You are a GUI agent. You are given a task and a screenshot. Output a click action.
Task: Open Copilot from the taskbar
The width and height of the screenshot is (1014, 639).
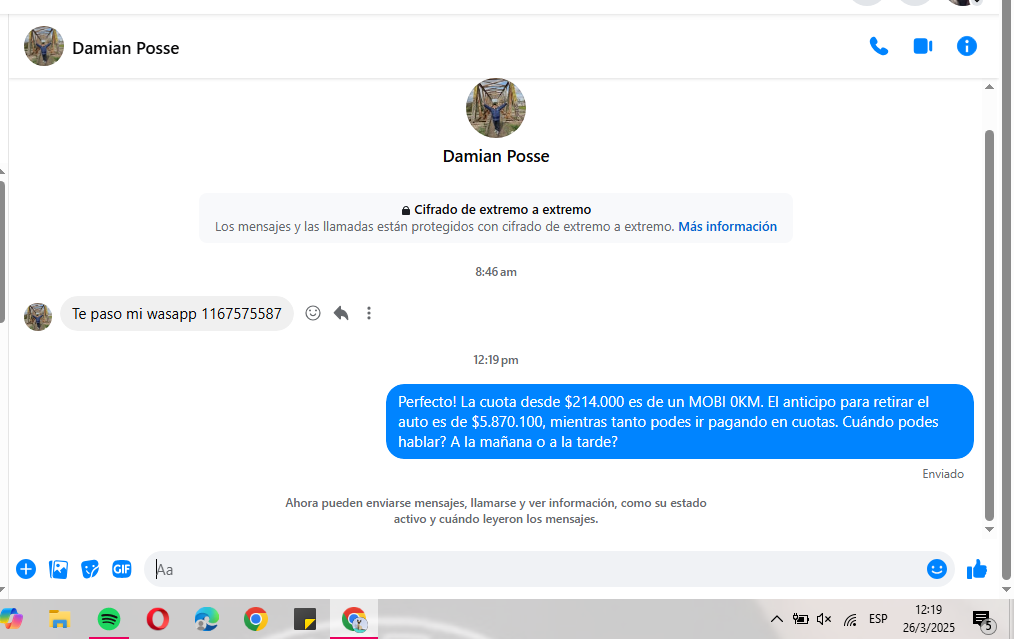(x=12, y=619)
